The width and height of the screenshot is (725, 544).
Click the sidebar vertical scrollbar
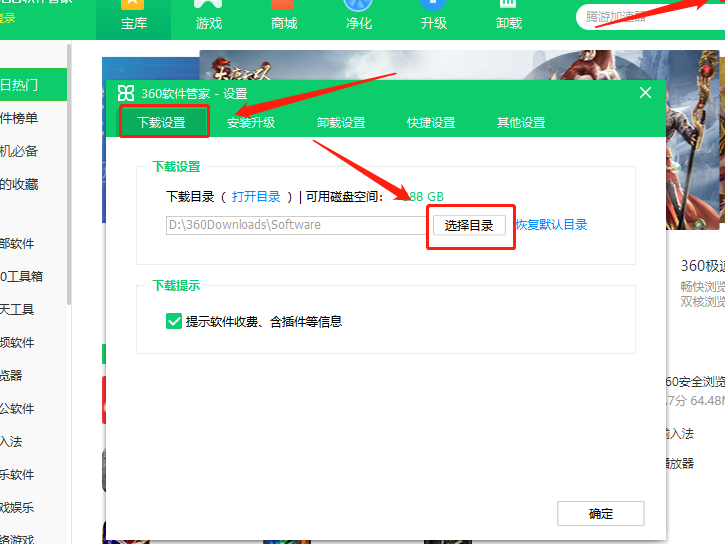click(x=69, y=175)
